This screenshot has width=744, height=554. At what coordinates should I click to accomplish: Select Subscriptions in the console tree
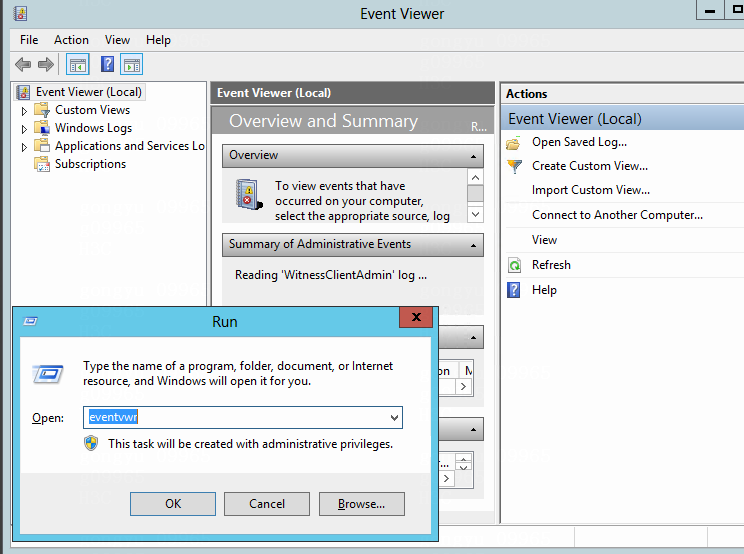[x=90, y=164]
